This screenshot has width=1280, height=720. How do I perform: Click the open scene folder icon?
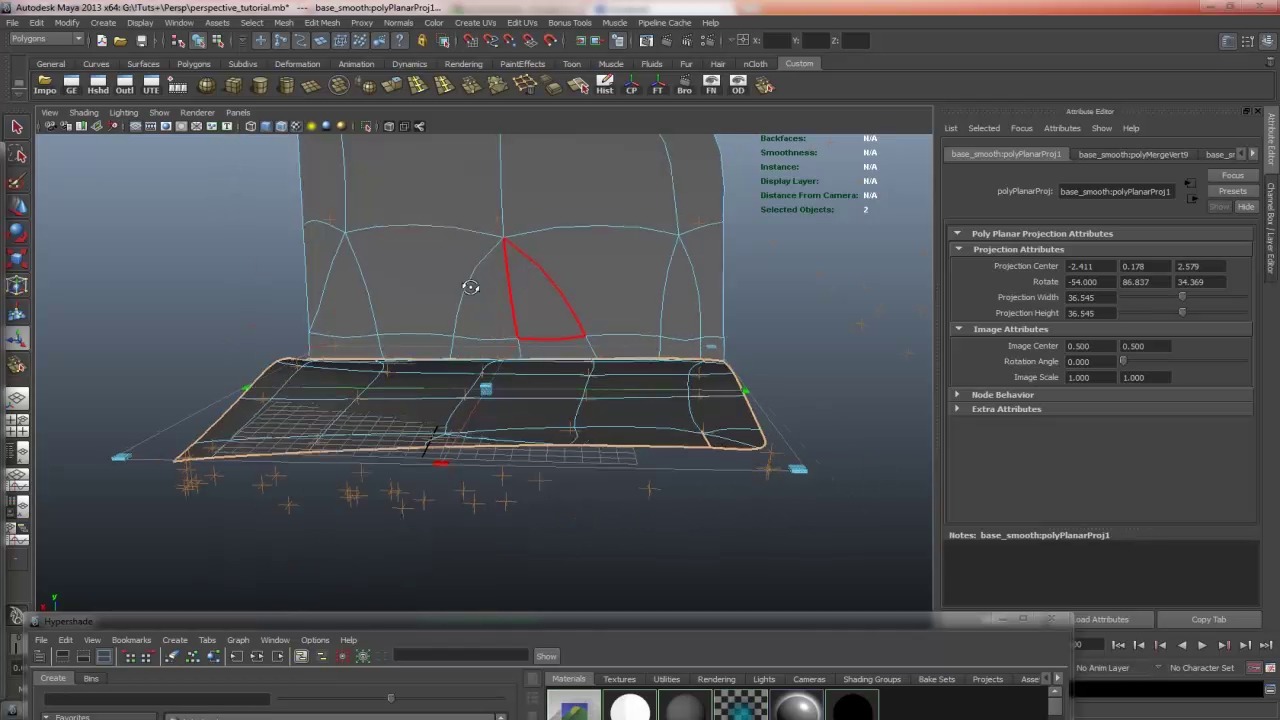(x=120, y=41)
